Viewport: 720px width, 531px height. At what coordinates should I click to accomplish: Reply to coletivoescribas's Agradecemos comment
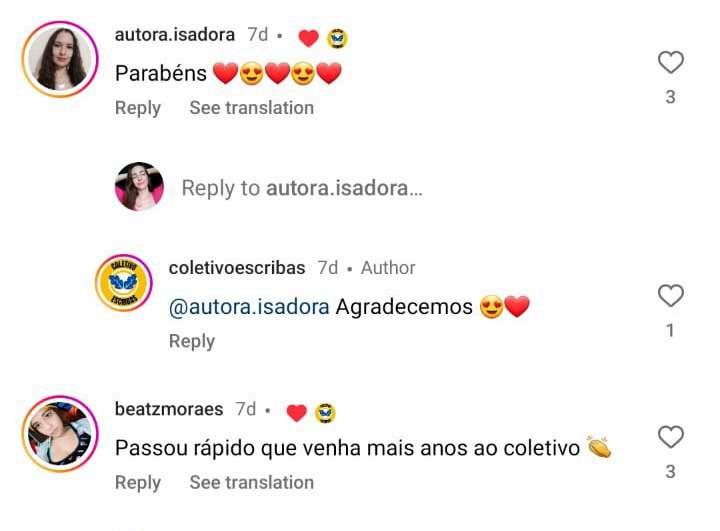[192, 341]
